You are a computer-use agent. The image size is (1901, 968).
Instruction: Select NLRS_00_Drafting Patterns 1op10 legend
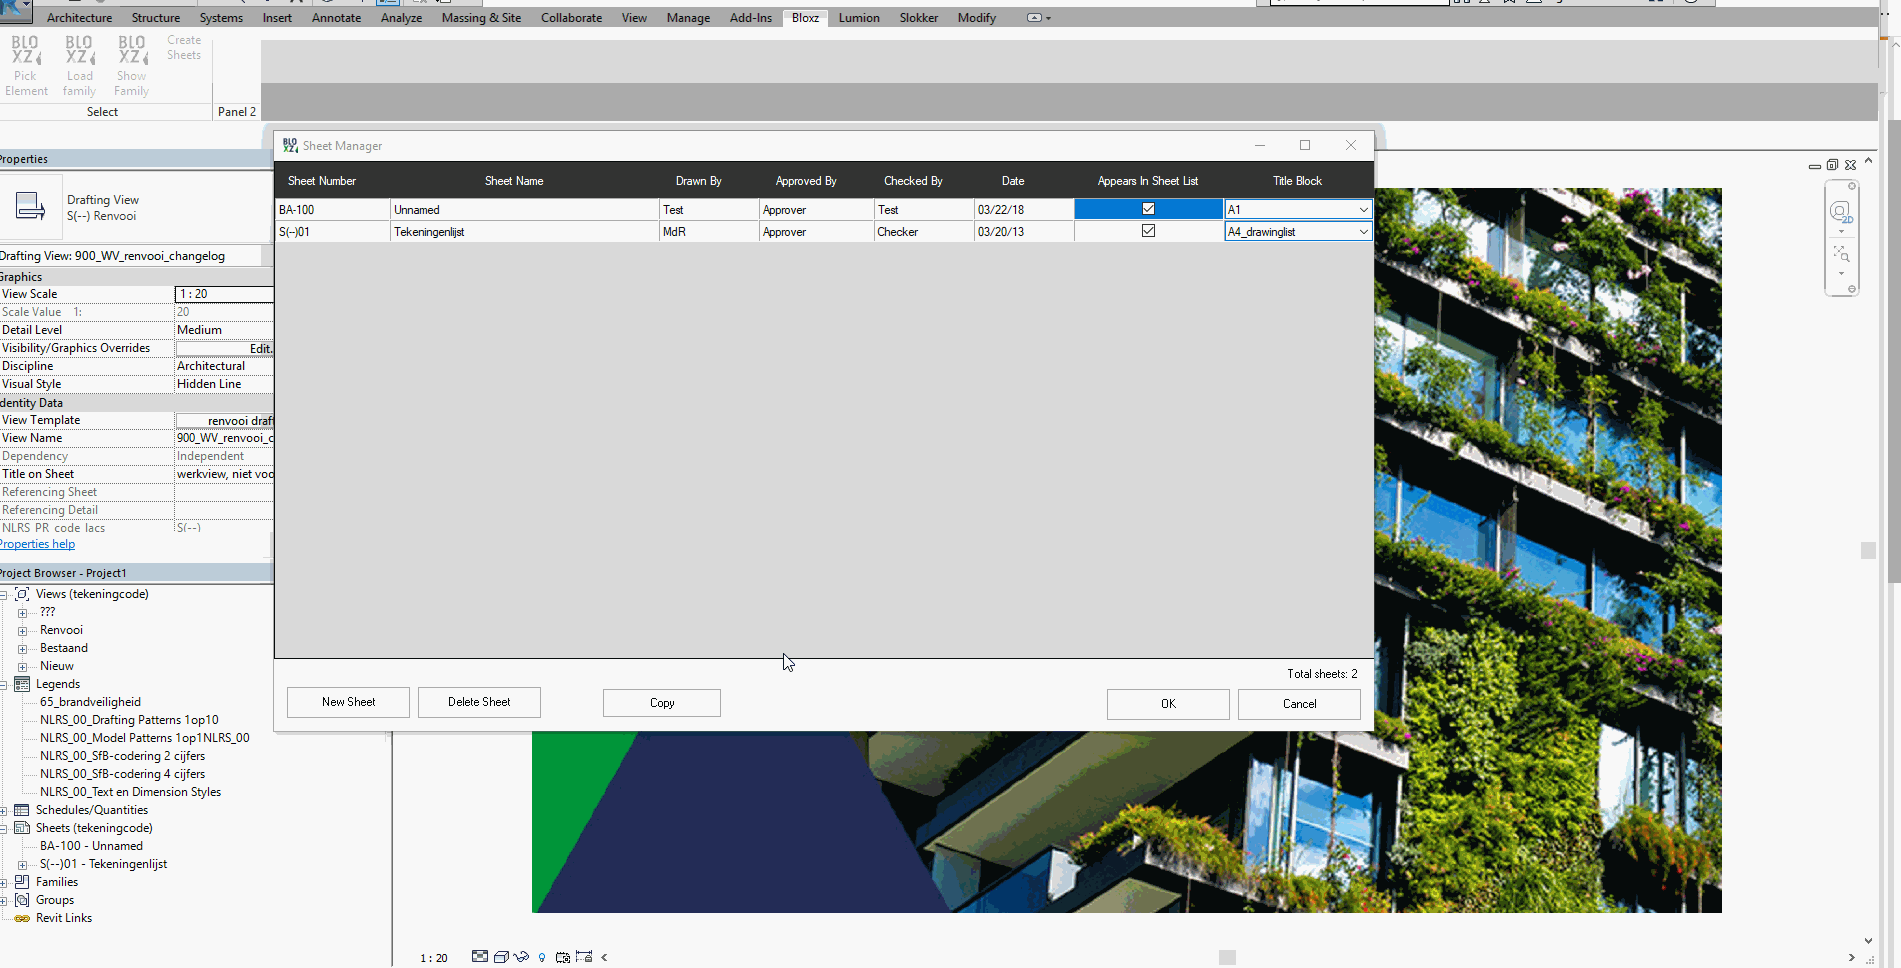[129, 720]
